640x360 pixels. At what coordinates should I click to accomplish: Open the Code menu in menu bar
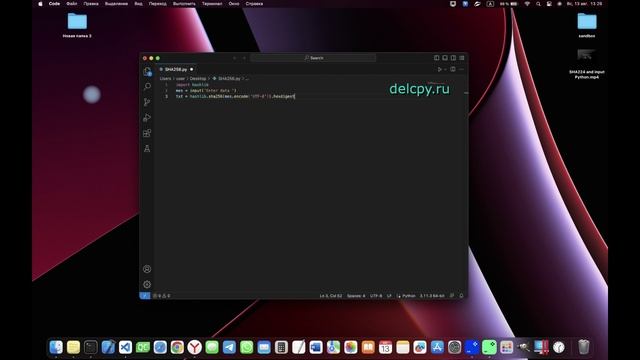click(x=54, y=4)
